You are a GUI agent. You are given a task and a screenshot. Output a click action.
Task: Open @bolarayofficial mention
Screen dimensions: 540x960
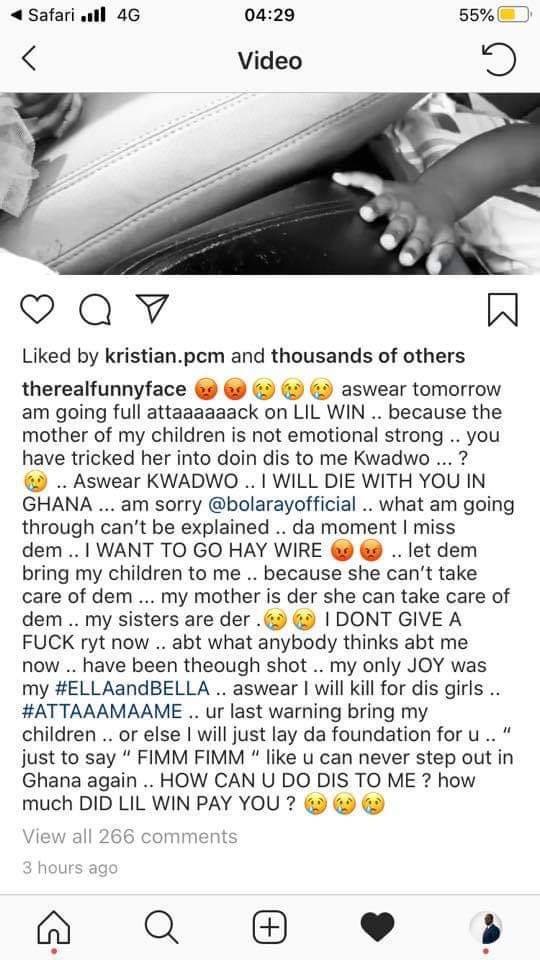[x=282, y=504]
